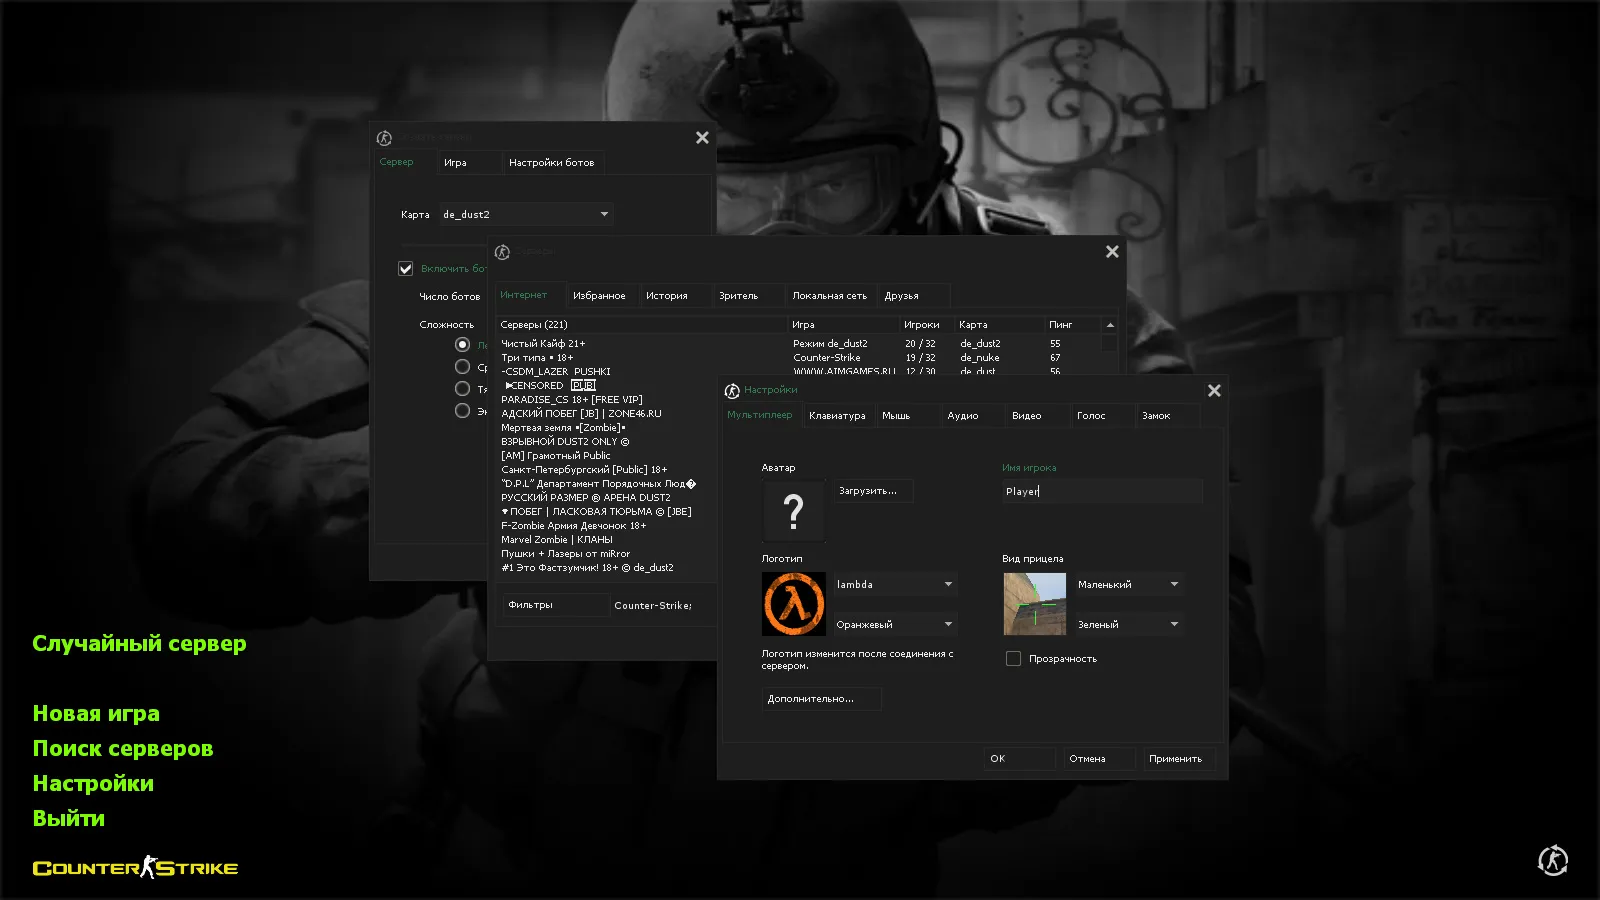
Task: Click the Player name input field
Action: click(x=1101, y=491)
